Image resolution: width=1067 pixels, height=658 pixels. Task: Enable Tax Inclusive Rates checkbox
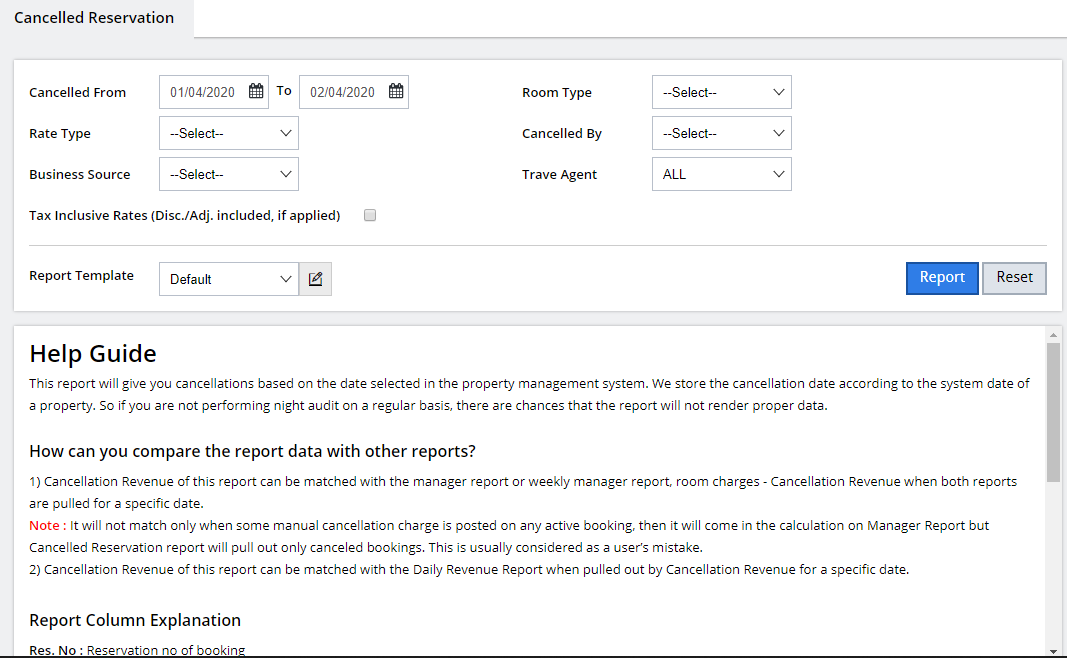tap(370, 215)
